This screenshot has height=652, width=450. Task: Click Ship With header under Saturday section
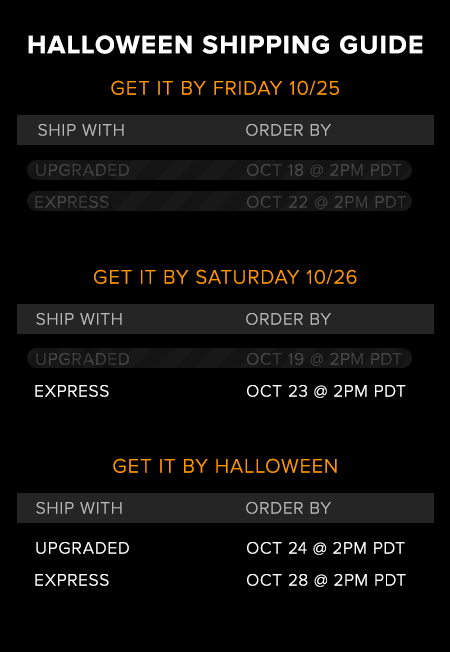click(79, 319)
